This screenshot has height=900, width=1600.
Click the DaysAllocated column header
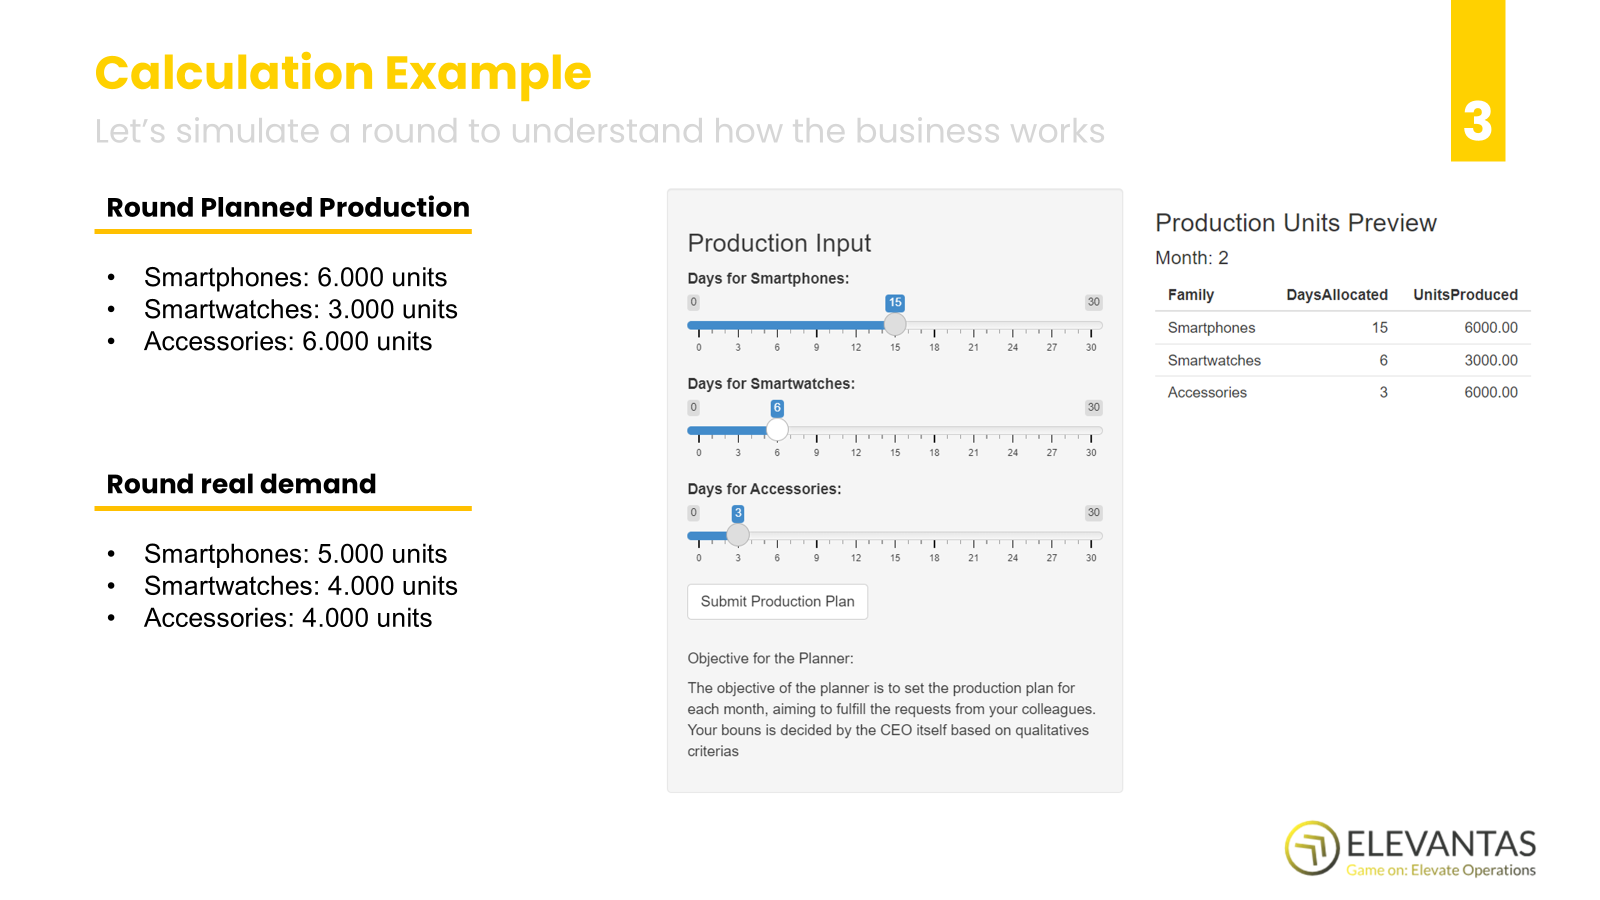tap(1336, 295)
